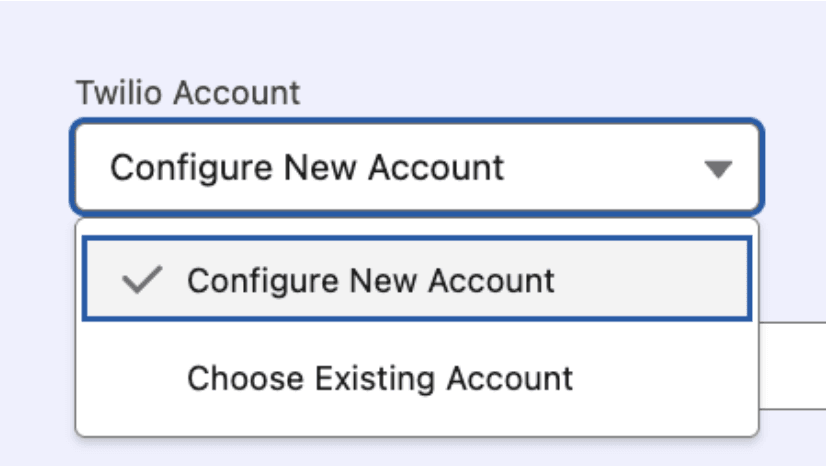
Task: Click the checkmark icon beside Configure New Account
Action: click(142, 281)
